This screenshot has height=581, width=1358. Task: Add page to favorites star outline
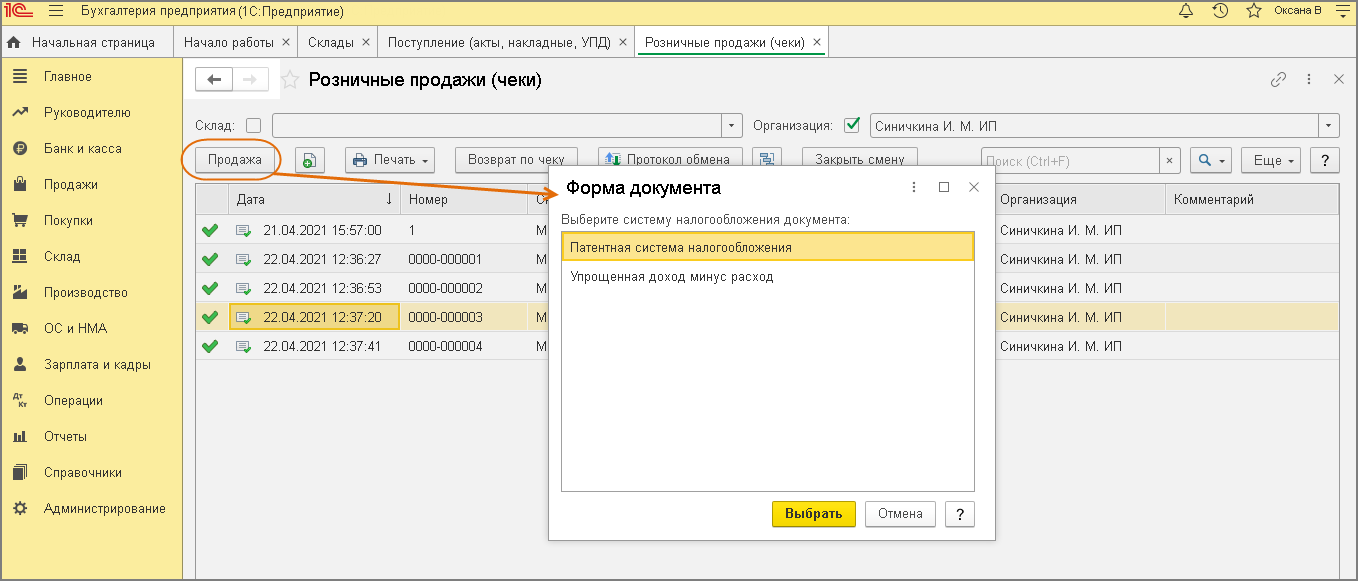coord(289,80)
